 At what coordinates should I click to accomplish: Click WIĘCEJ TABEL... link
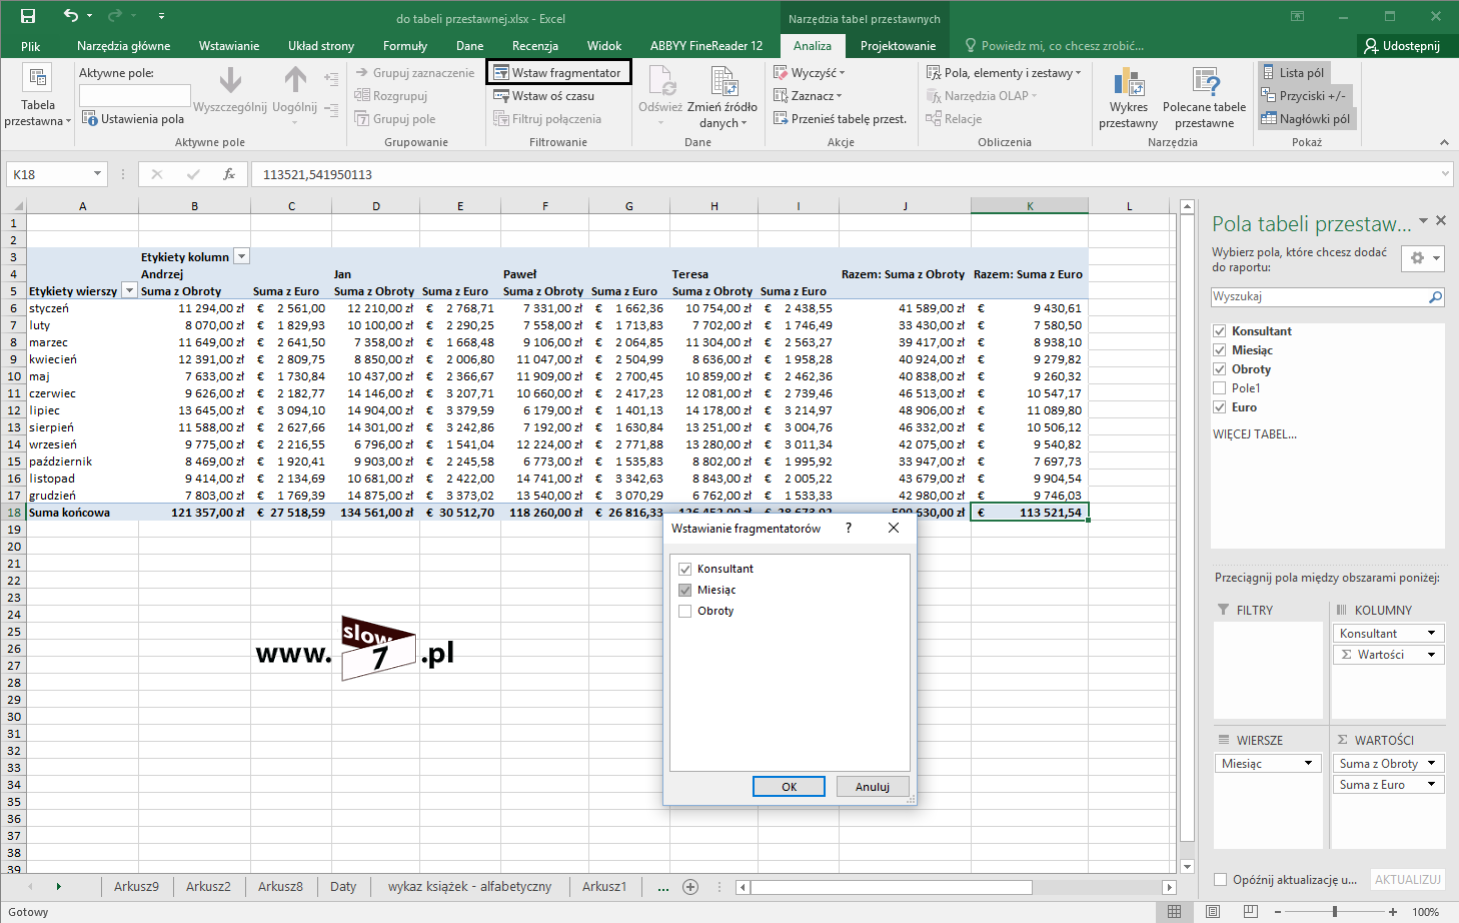pos(1254,434)
